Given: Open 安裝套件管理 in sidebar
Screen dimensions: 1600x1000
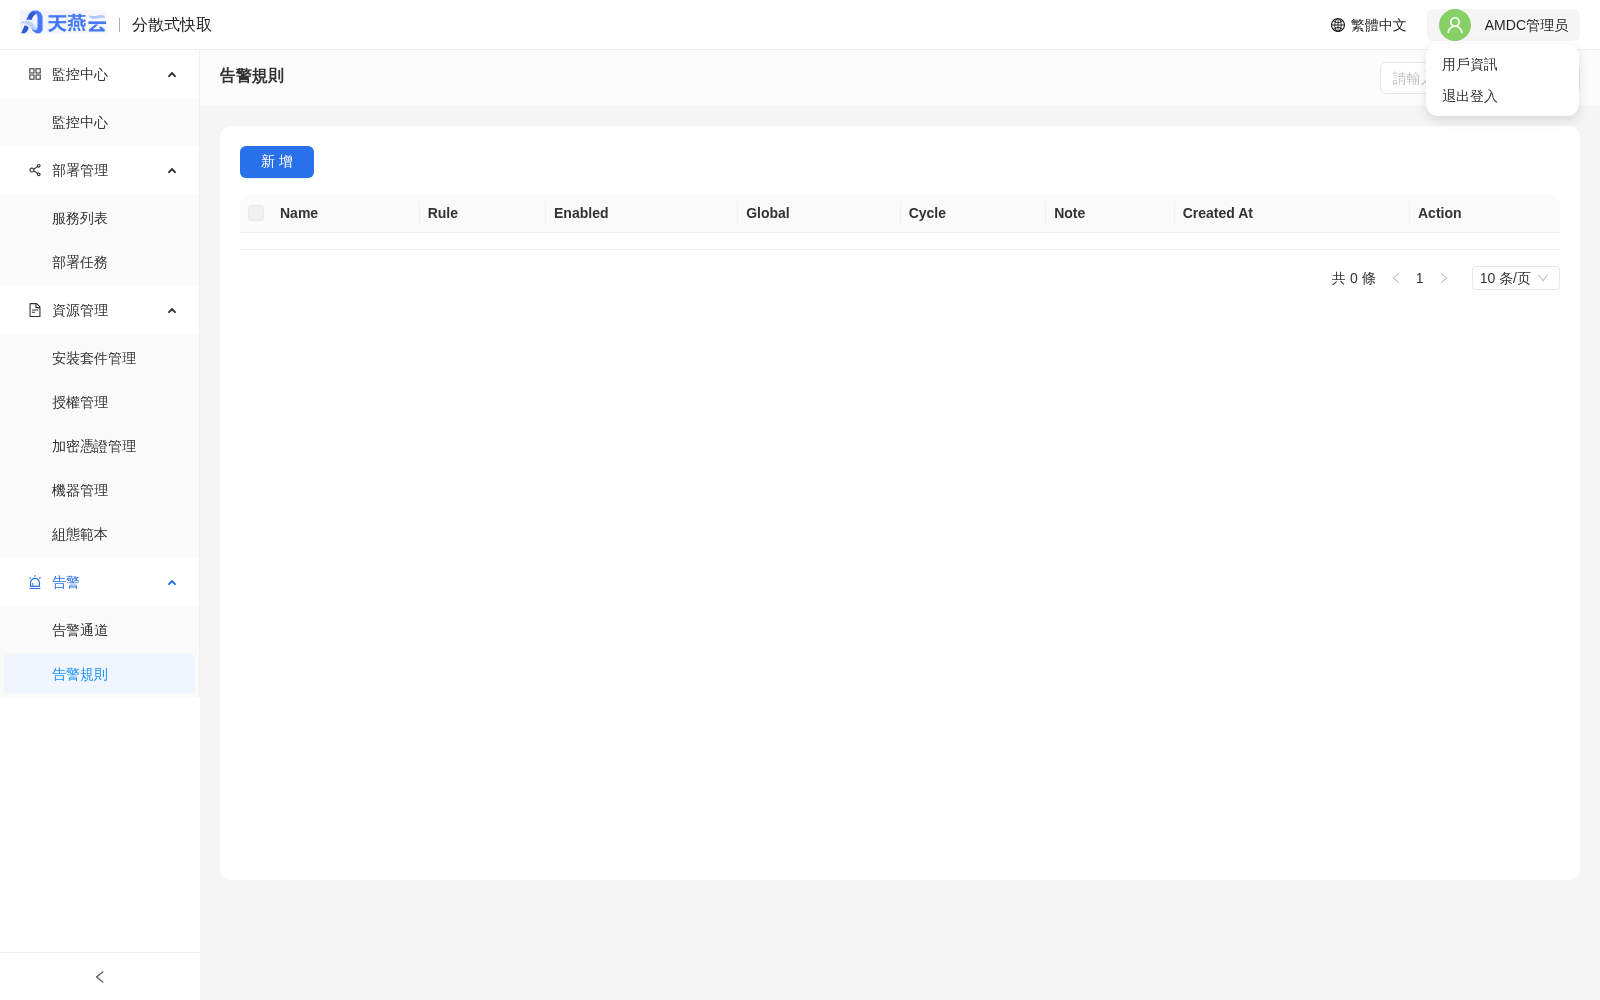Looking at the screenshot, I should (100, 358).
